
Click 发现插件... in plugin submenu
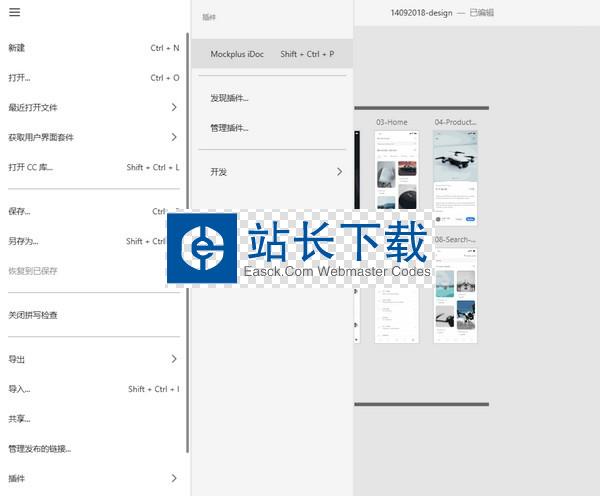pyautogui.click(x=229, y=98)
